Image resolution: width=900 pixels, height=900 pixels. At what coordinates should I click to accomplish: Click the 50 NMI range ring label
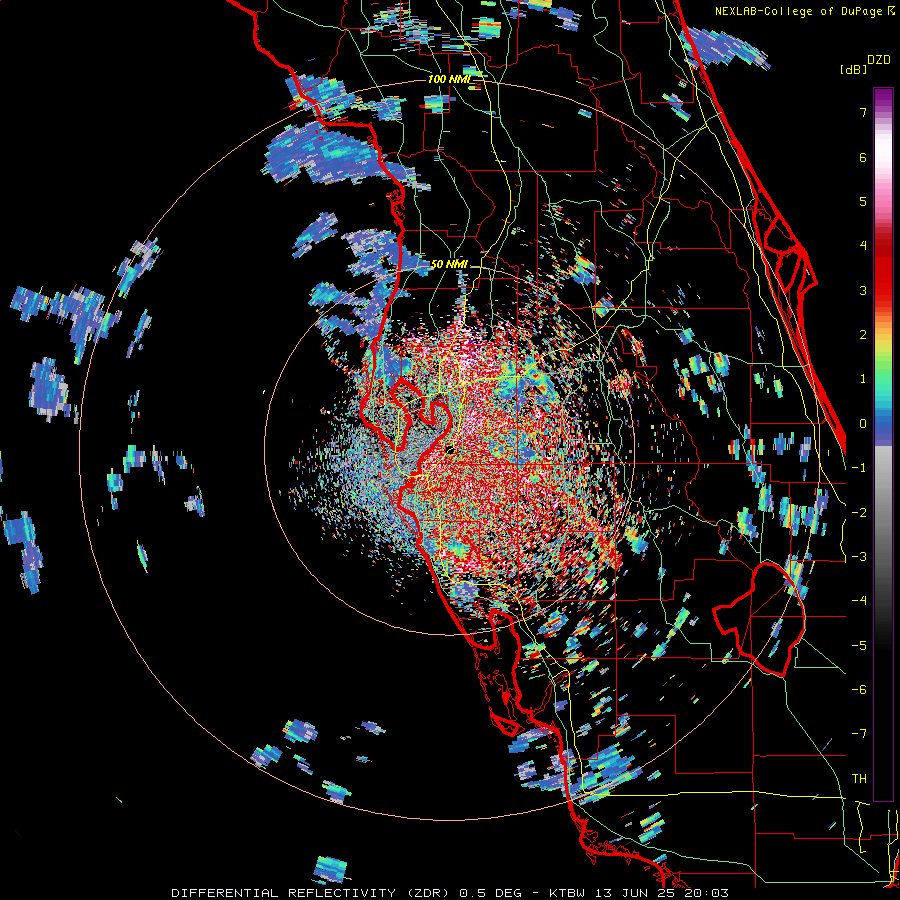tap(449, 264)
